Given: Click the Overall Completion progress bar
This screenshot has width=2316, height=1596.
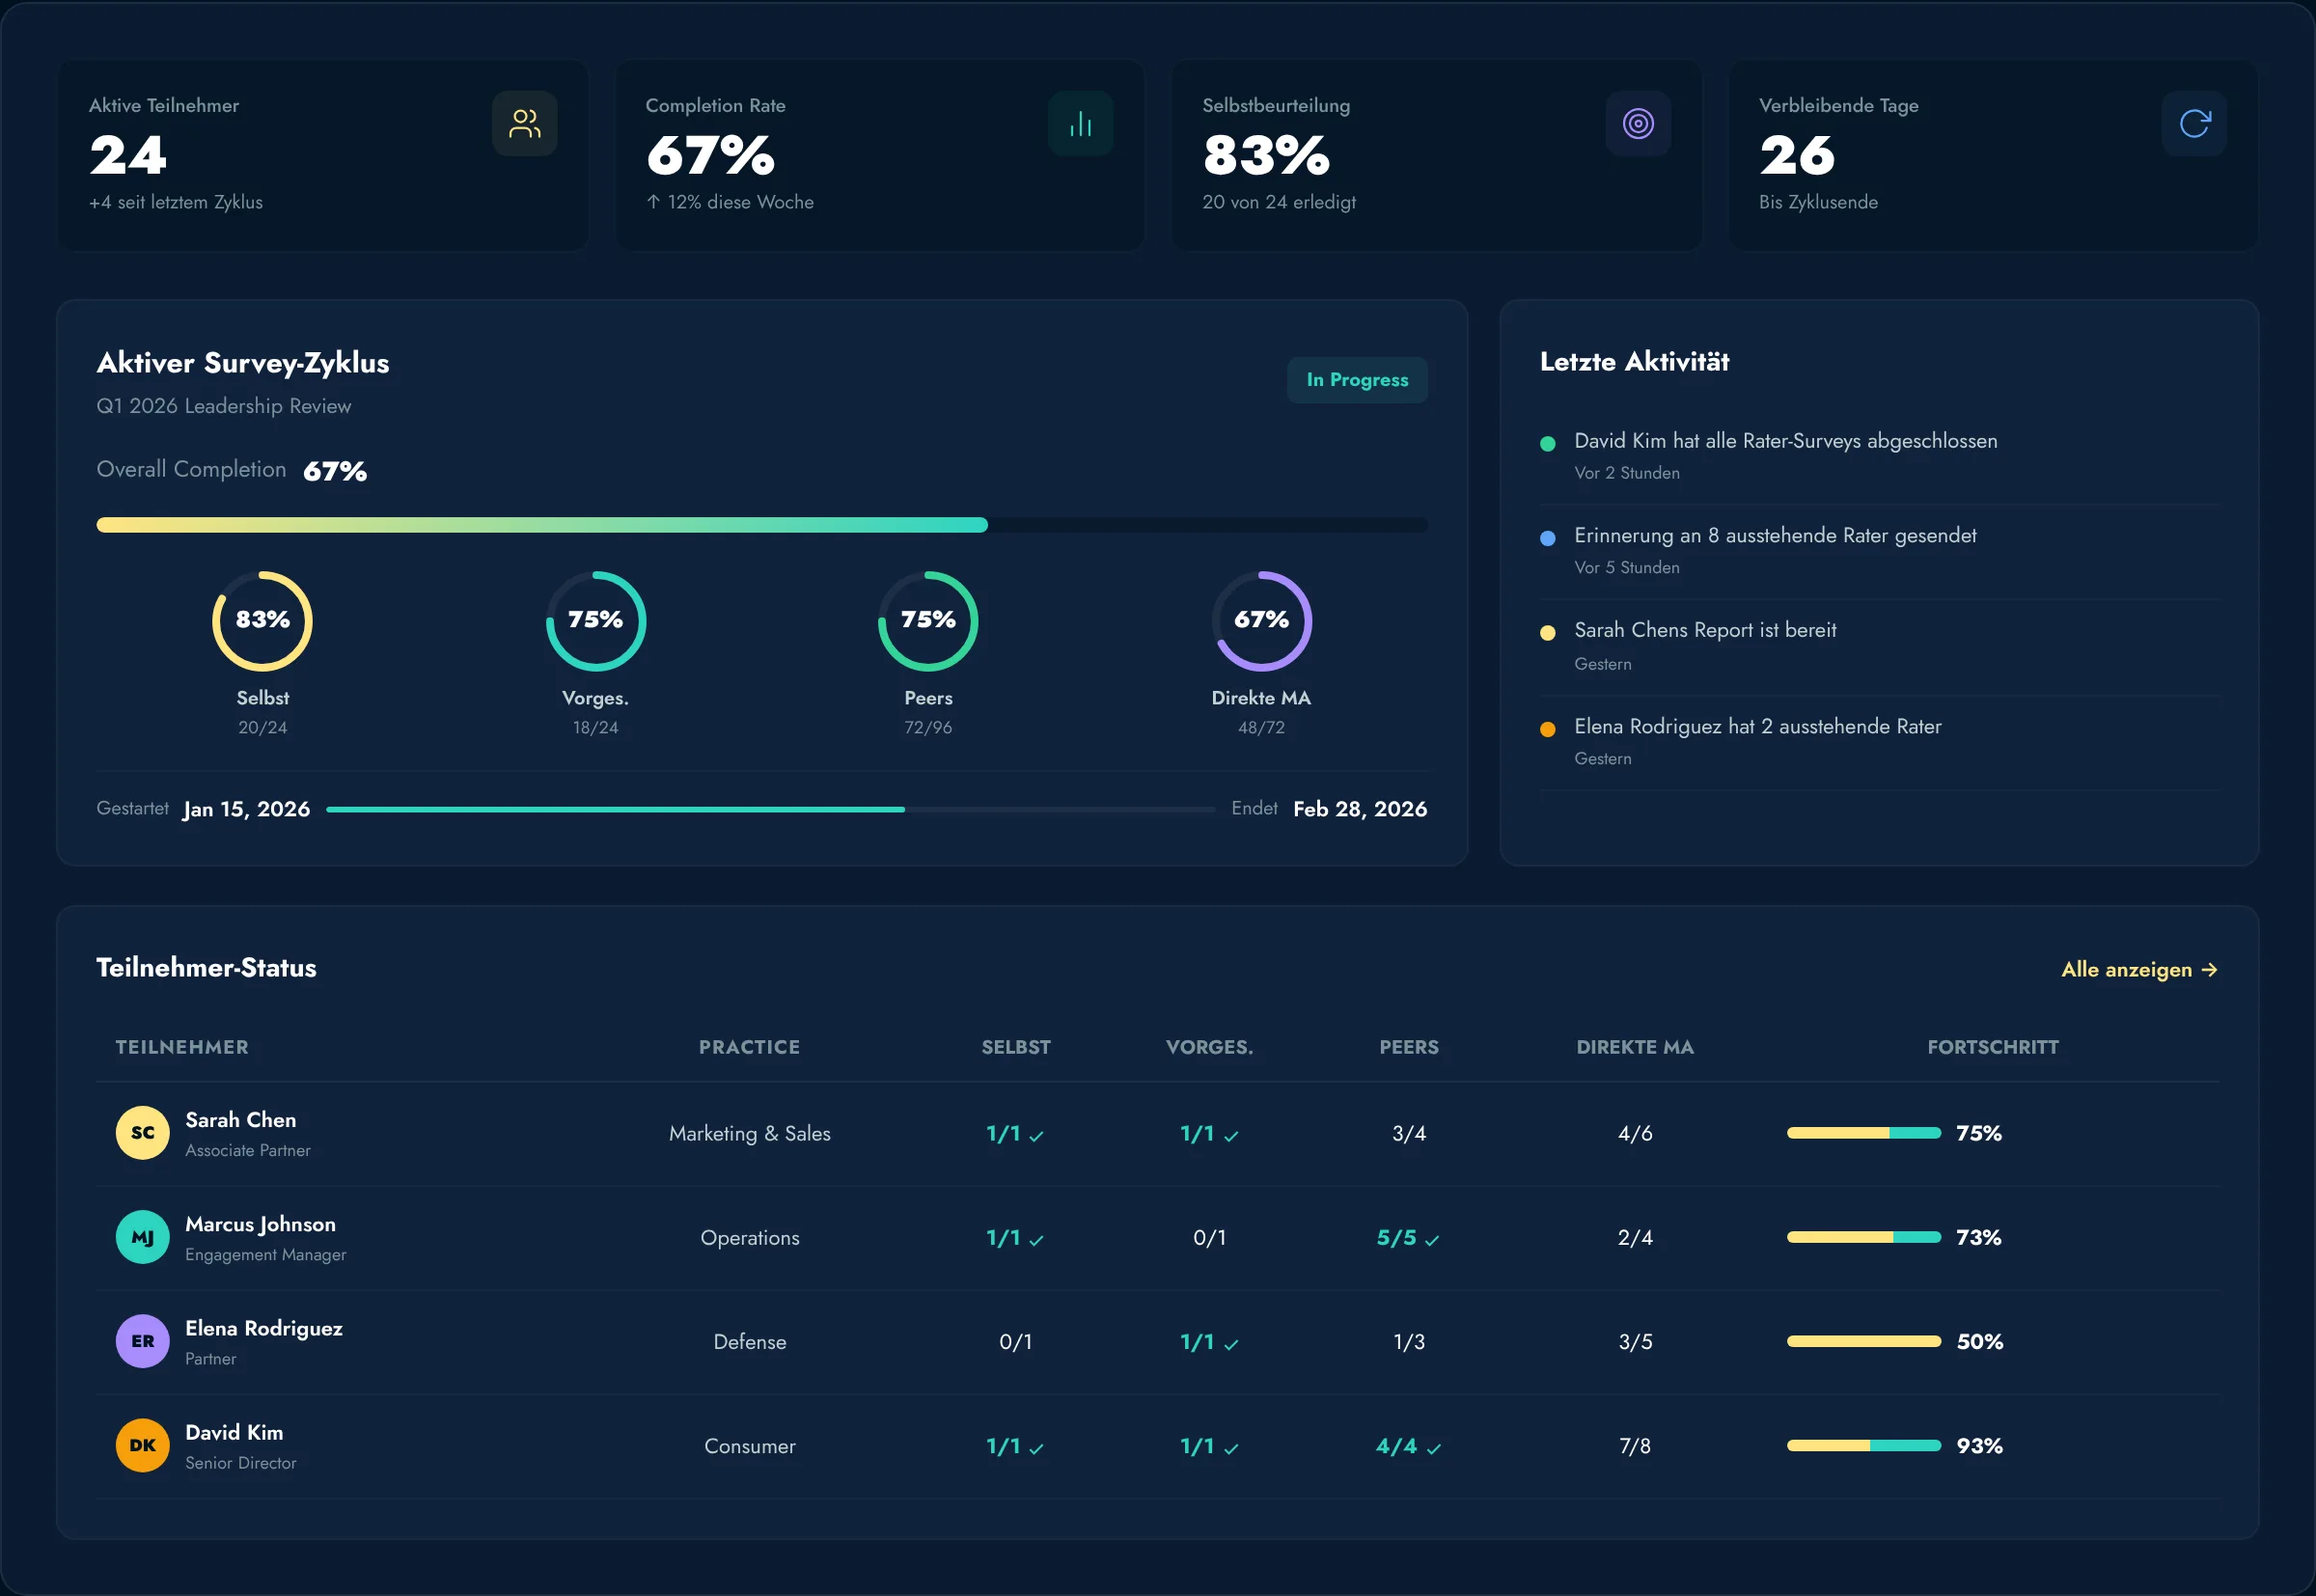Looking at the screenshot, I should coord(762,525).
